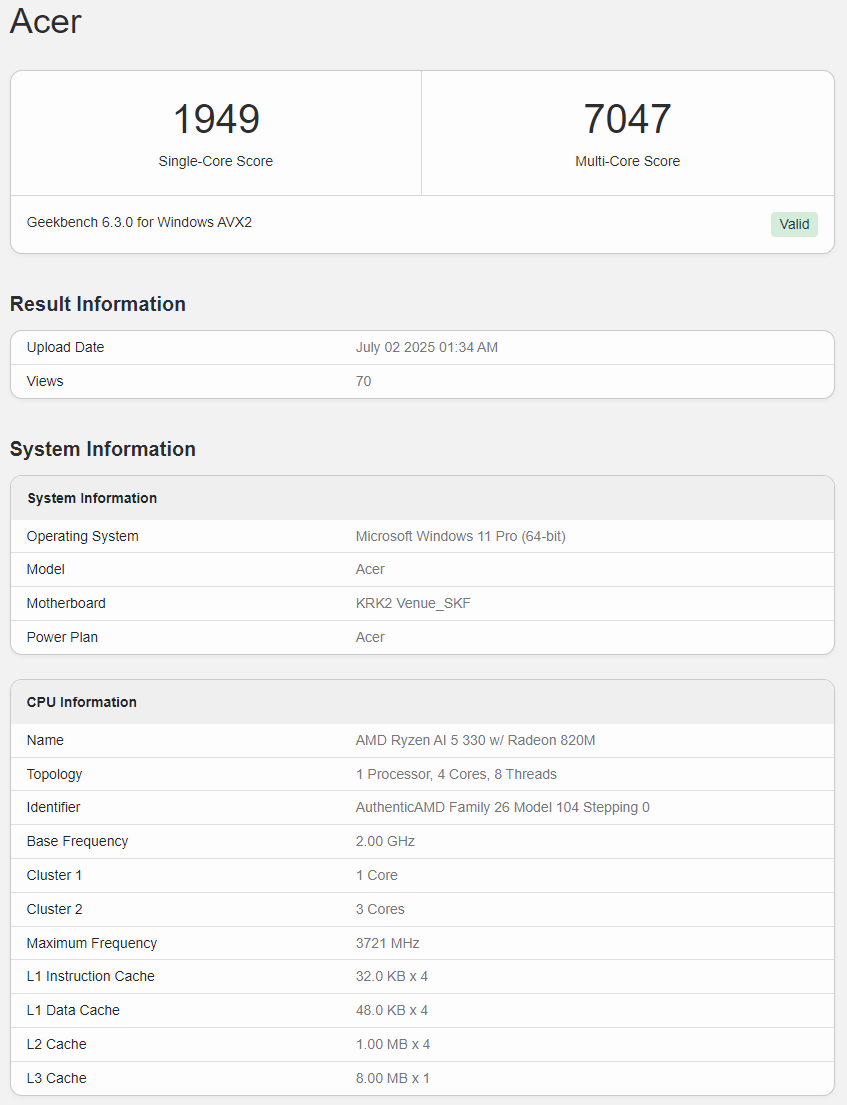Click the Geekbench 6.3.0 for Windows AVX2 text
Viewport: 847px width, 1105px height.
[140, 222]
